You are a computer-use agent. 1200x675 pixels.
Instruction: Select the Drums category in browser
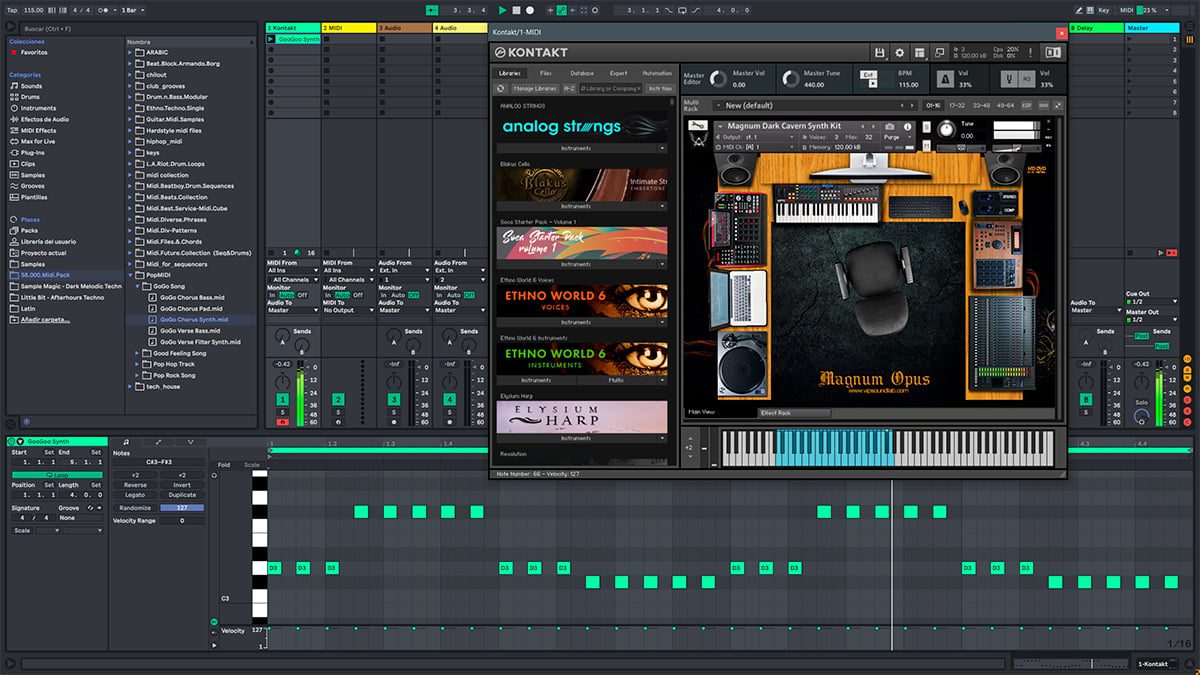(32, 97)
